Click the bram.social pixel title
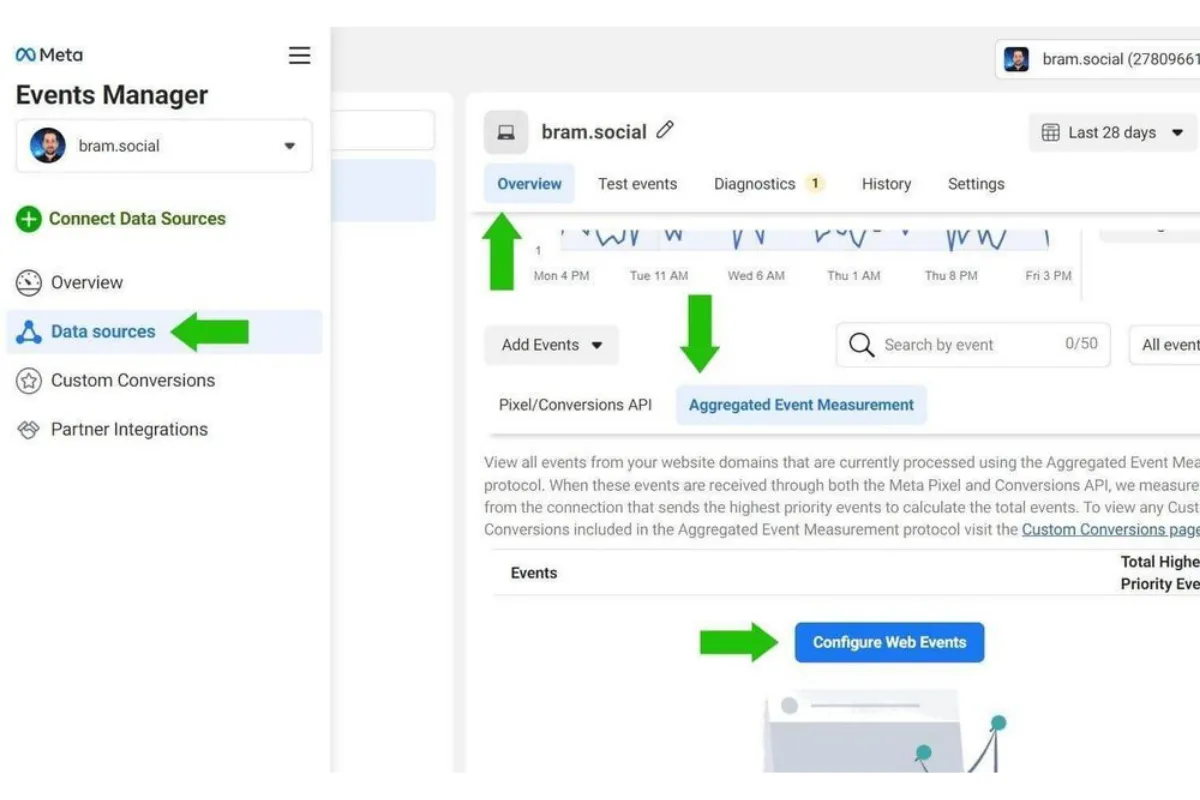Viewport: 1200px width, 800px height. tap(594, 132)
